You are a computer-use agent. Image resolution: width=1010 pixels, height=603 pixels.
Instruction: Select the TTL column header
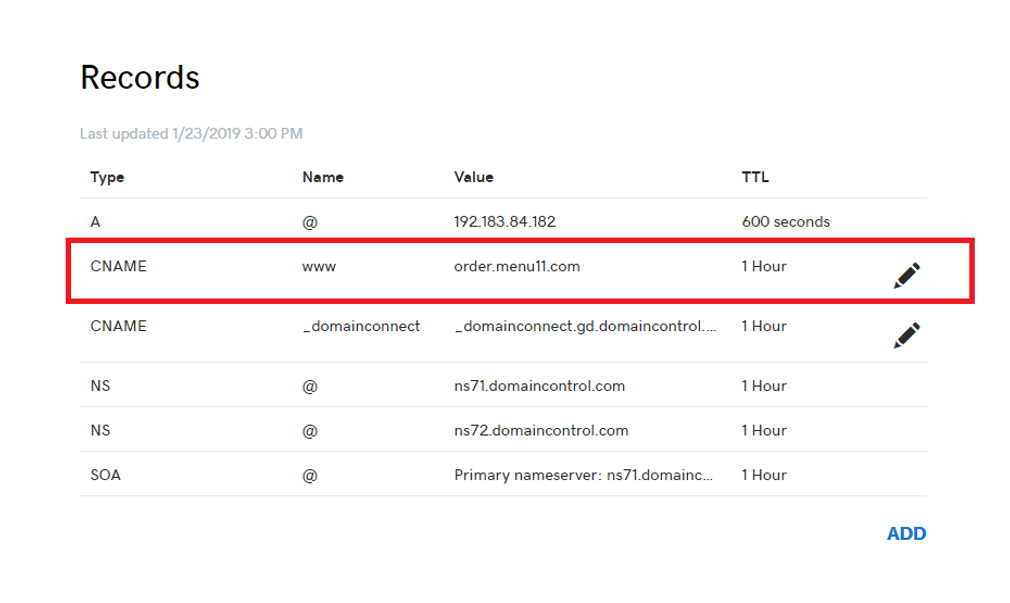(x=755, y=177)
